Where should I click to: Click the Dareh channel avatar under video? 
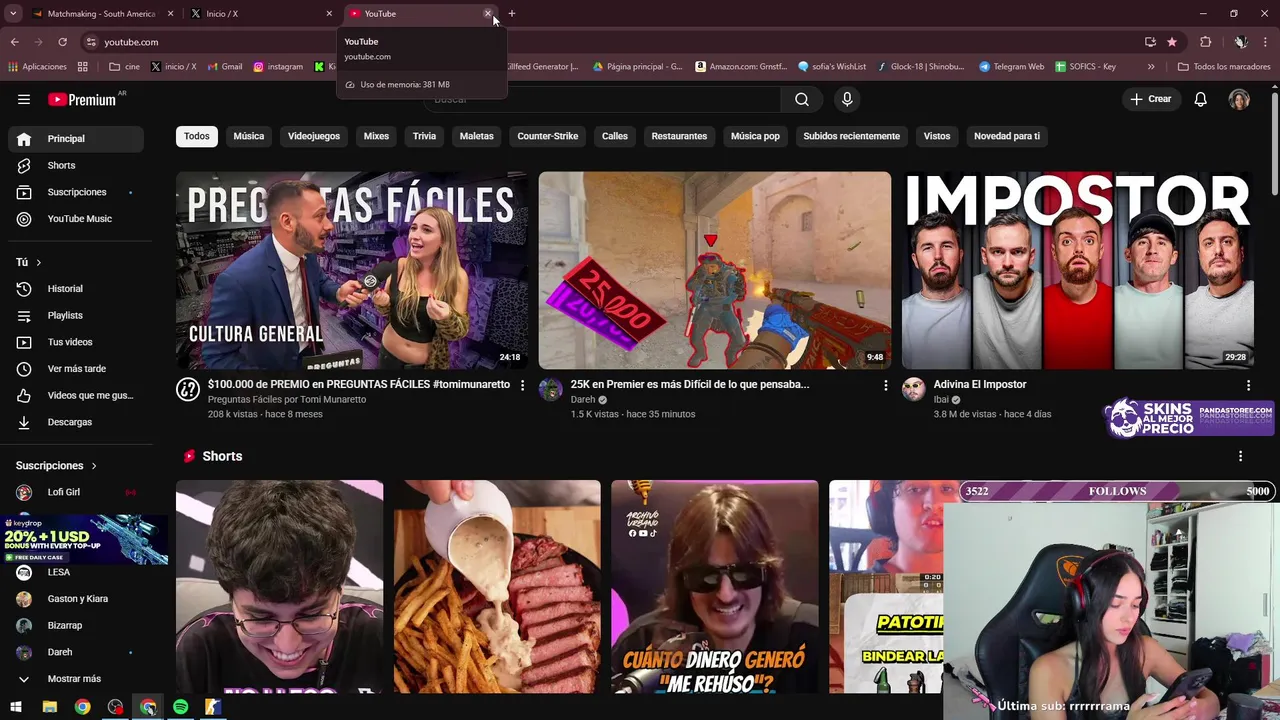click(x=550, y=390)
